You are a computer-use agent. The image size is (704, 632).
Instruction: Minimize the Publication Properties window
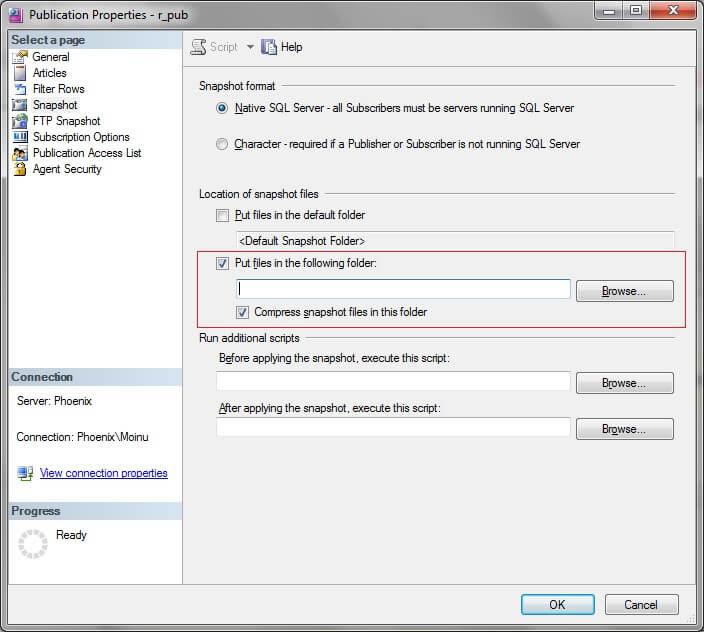[x=609, y=11]
